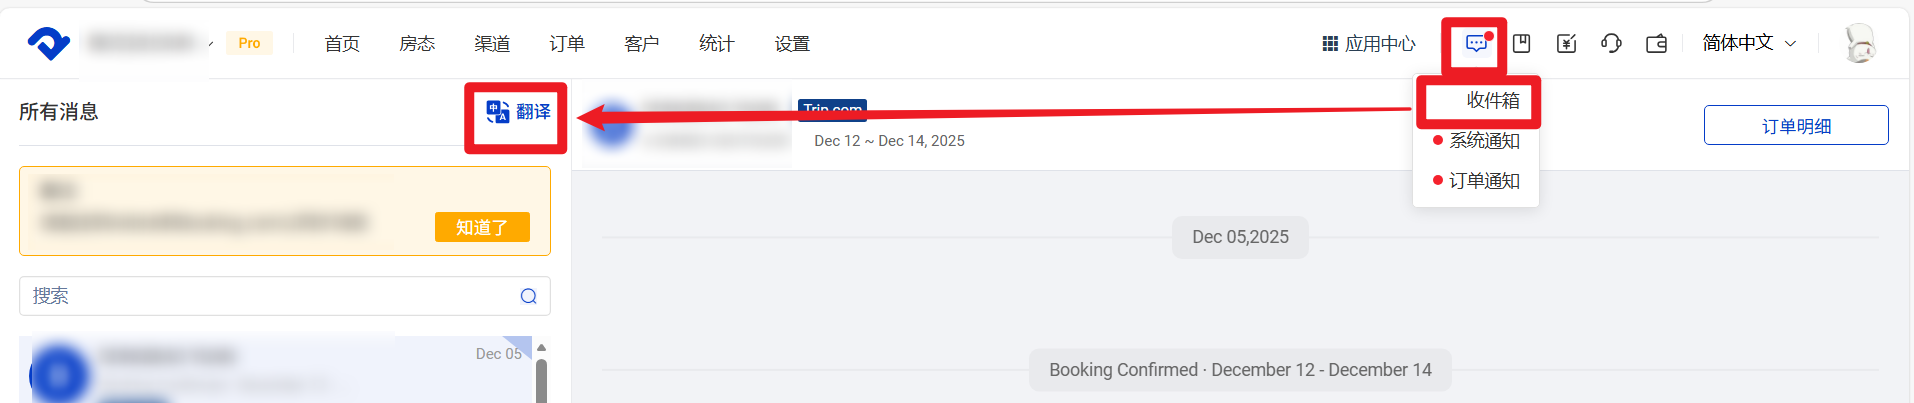Select 收件箱 from the message menu

(1492, 100)
